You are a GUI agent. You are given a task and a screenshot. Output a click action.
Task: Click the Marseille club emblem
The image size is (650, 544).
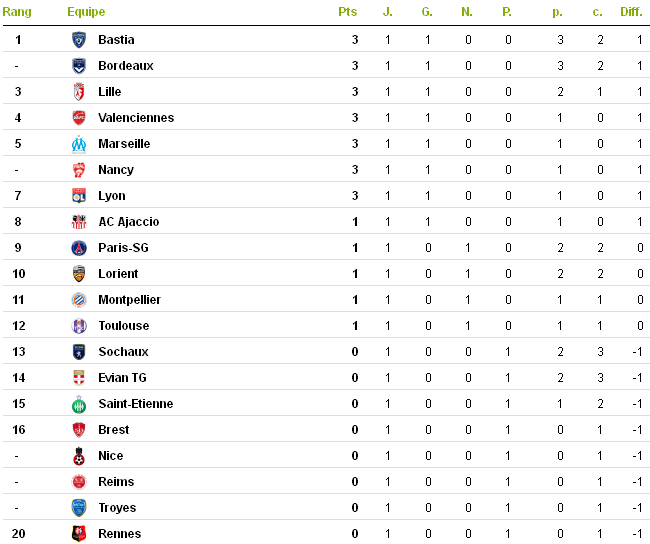[x=79, y=144]
